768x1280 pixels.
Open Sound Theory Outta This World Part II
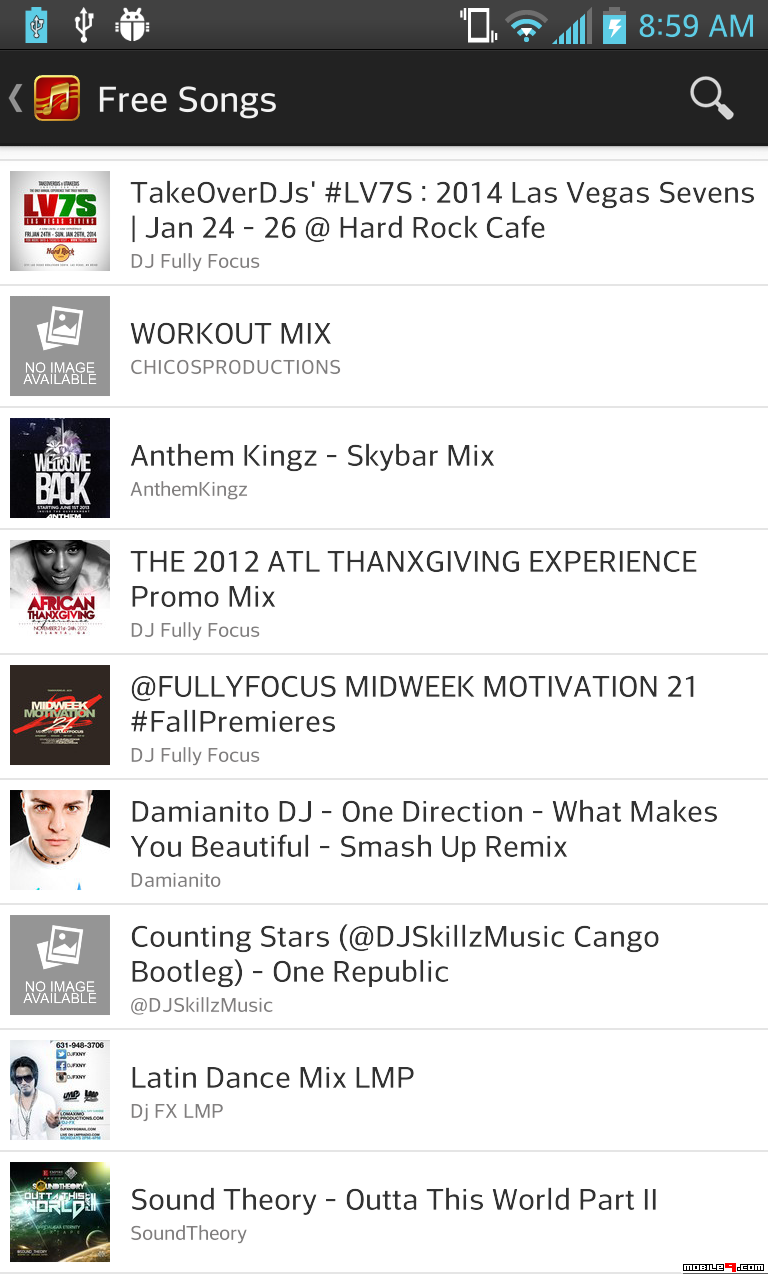click(384, 1213)
